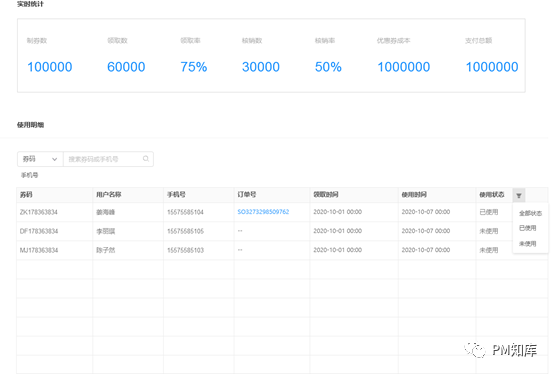Click the 核销率 value 50%
This screenshot has height=374, width=554.
[x=328, y=67]
